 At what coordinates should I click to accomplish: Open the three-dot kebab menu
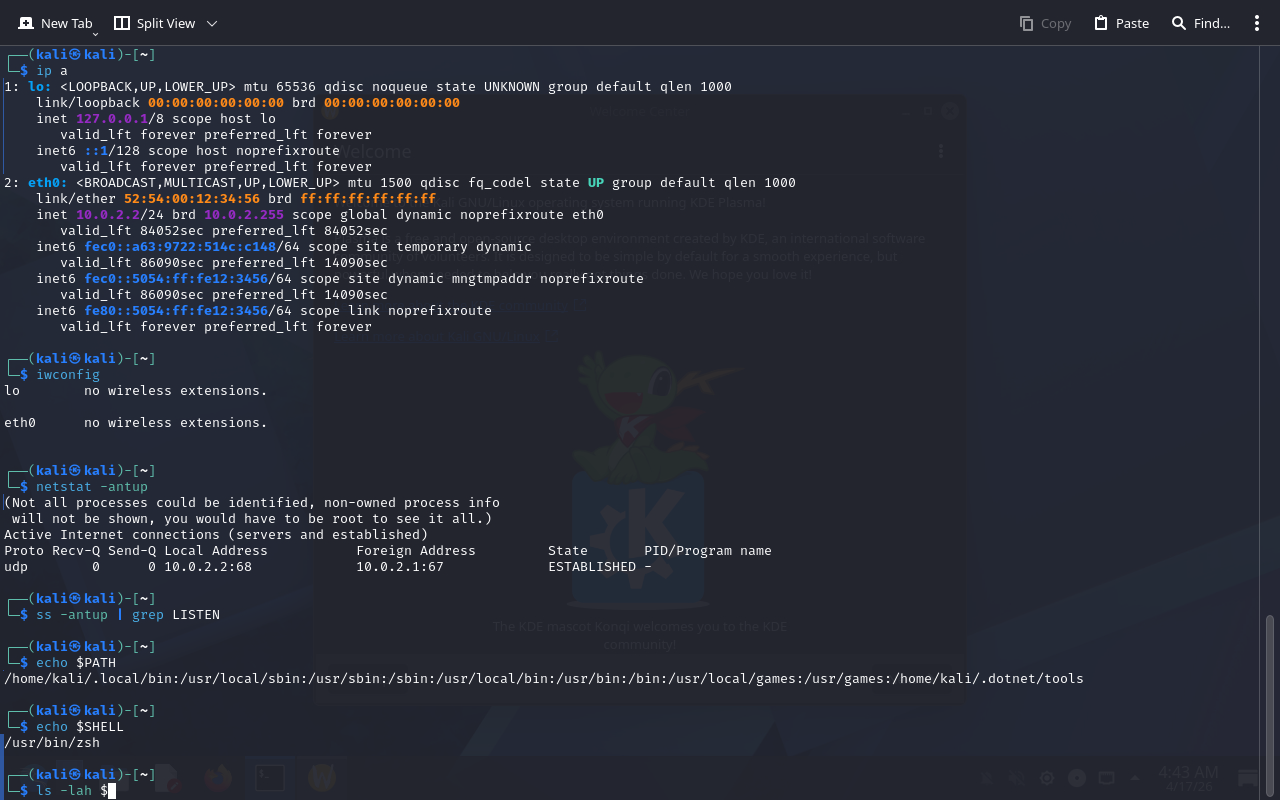(x=1257, y=23)
